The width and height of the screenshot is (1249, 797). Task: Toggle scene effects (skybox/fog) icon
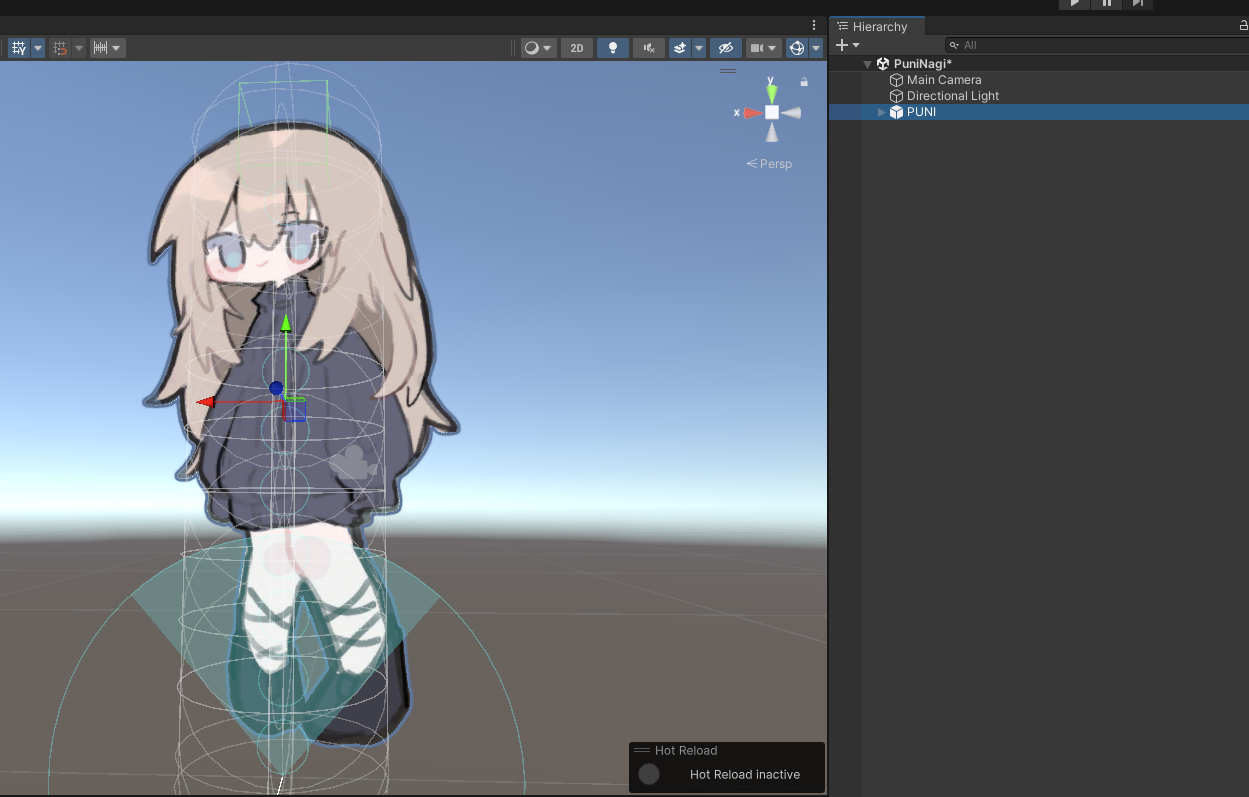680,48
